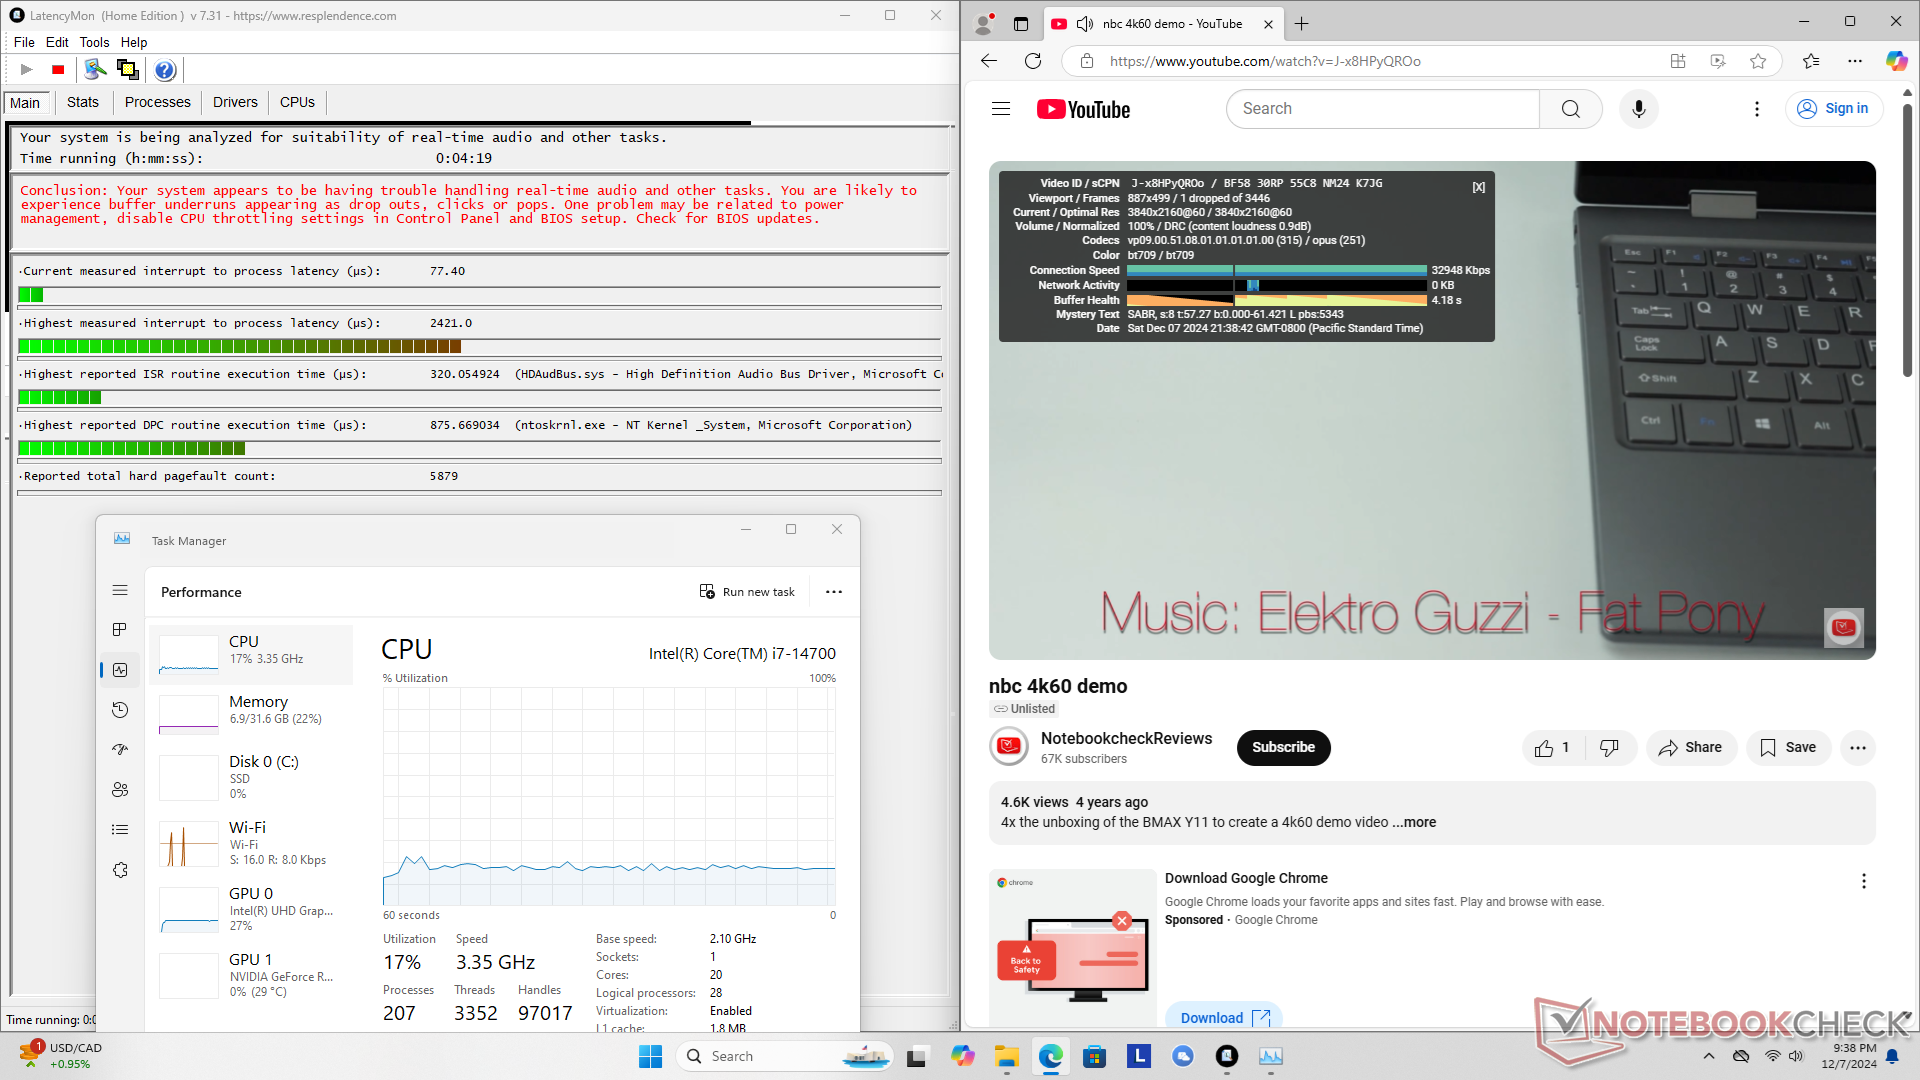Open the LatencyMon help question mark icon

165,70
